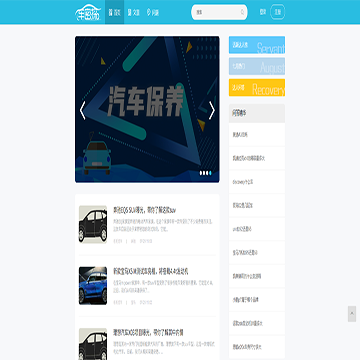This screenshot has width=360, height=360.
Task: Click the outlined register button in header
Action: pos(278,12)
